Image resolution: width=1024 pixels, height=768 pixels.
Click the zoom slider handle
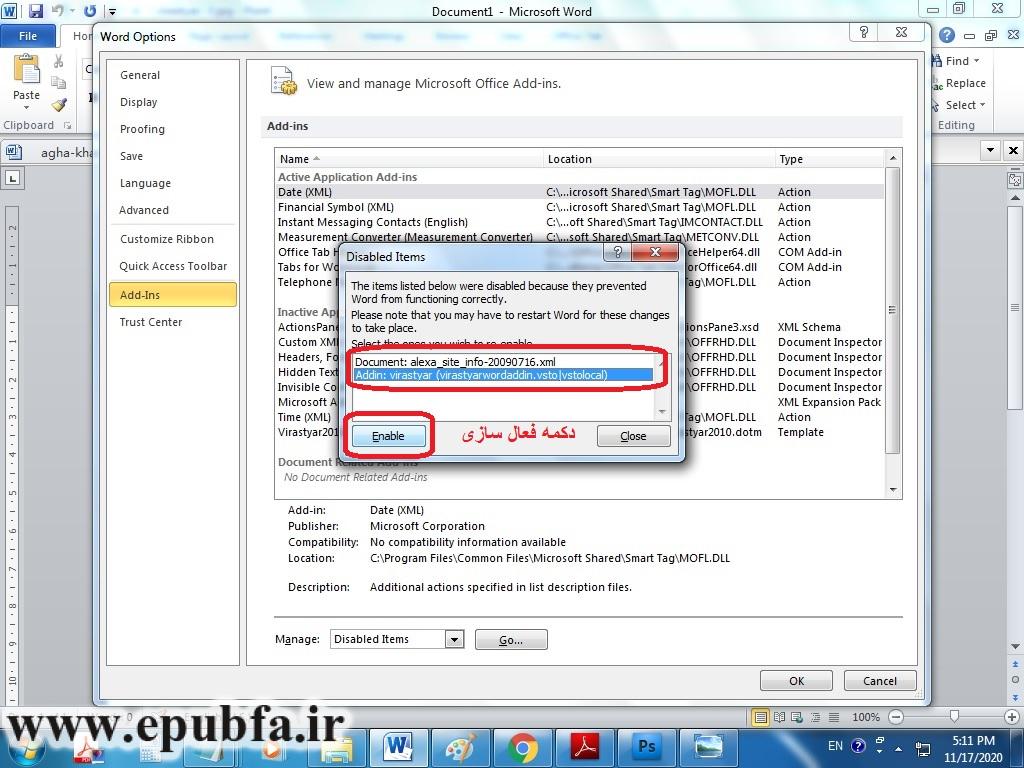point(954,717)
